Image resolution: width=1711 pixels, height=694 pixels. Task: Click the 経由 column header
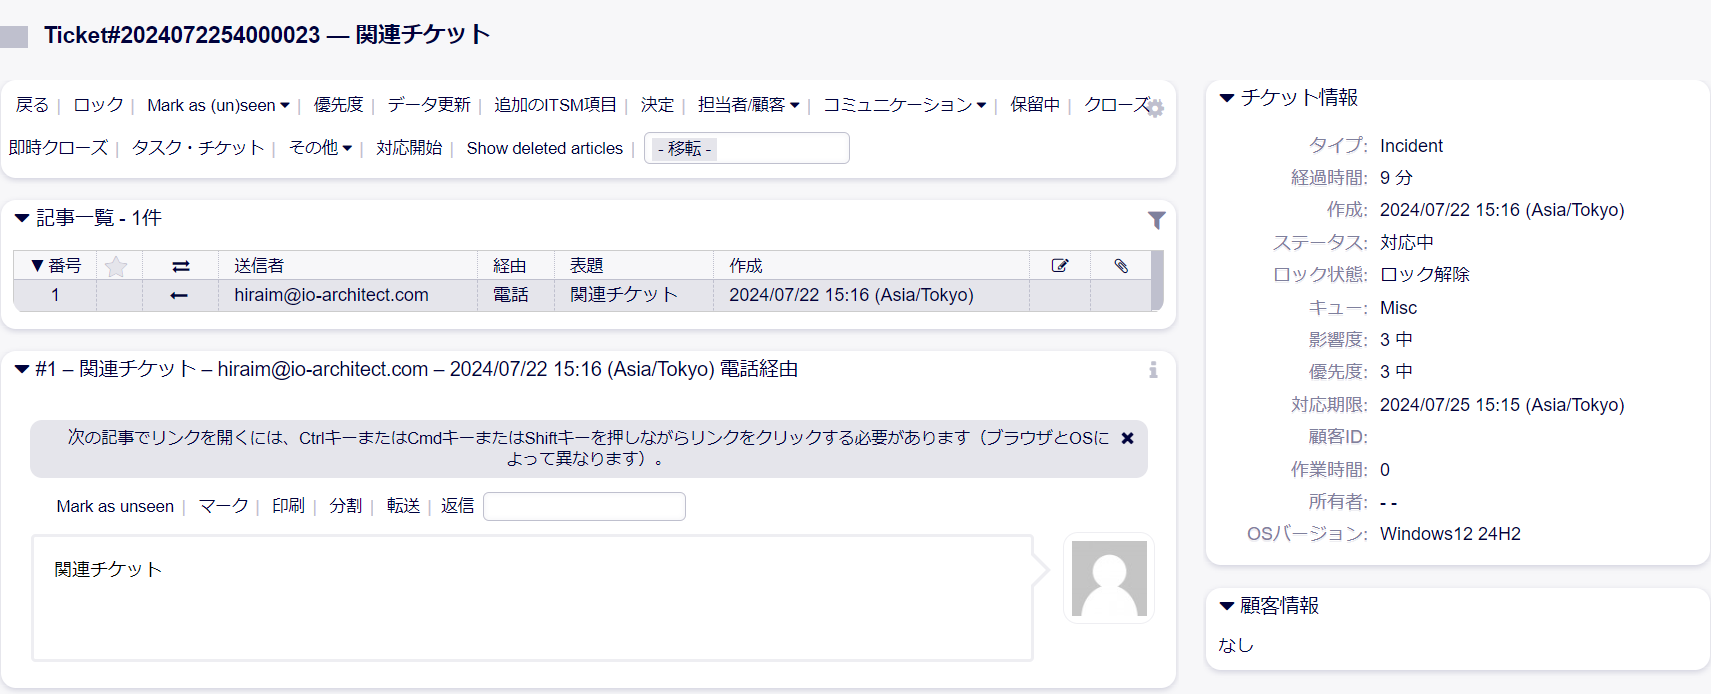(509, 266)
